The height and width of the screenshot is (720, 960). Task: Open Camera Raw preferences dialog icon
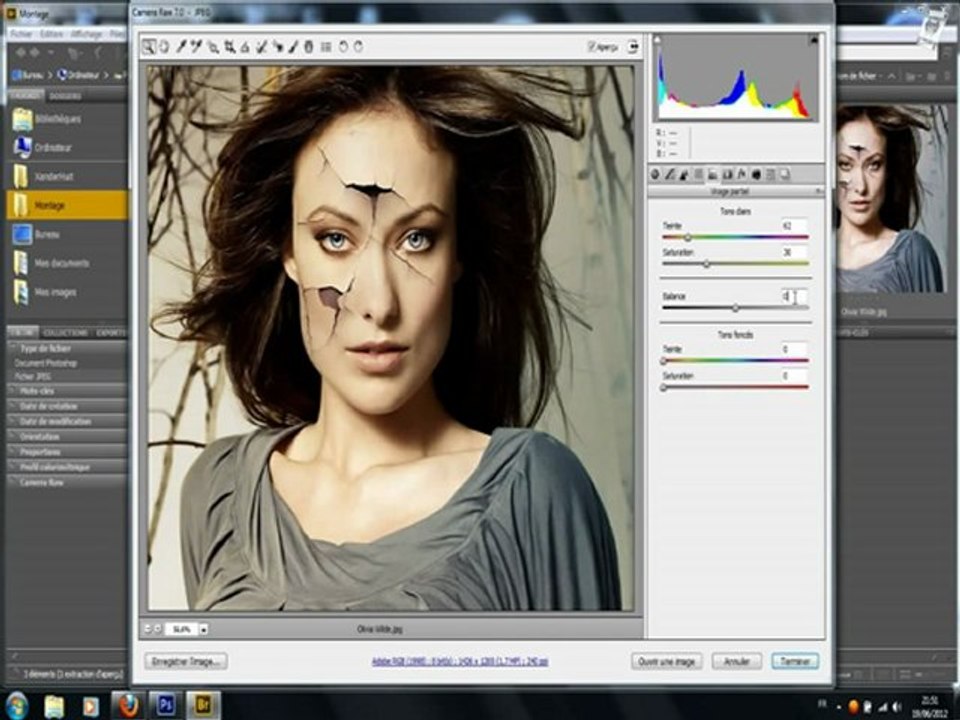[326, 47]
